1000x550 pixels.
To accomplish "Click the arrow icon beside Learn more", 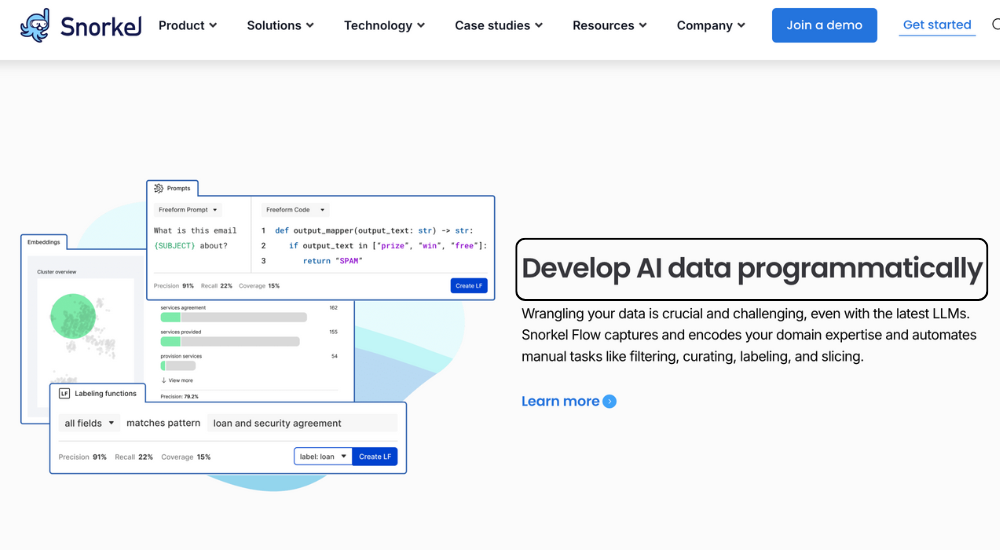I will pos(610,401).
